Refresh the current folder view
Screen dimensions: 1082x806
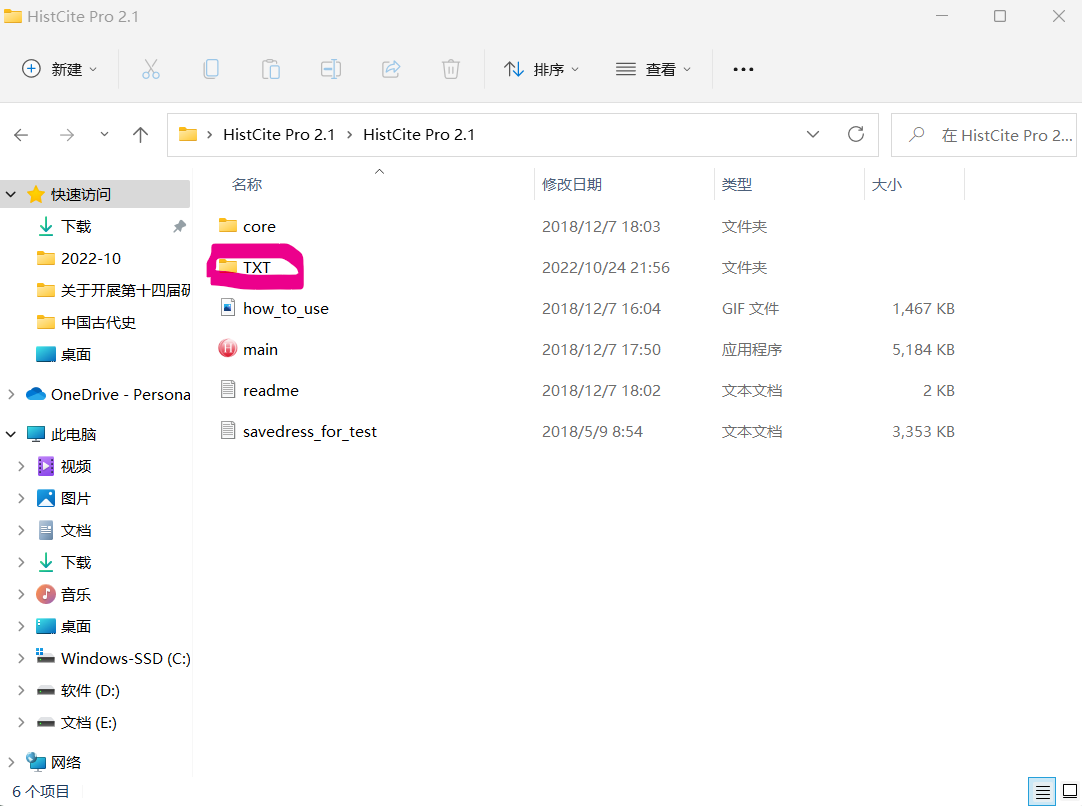(856, 134)
